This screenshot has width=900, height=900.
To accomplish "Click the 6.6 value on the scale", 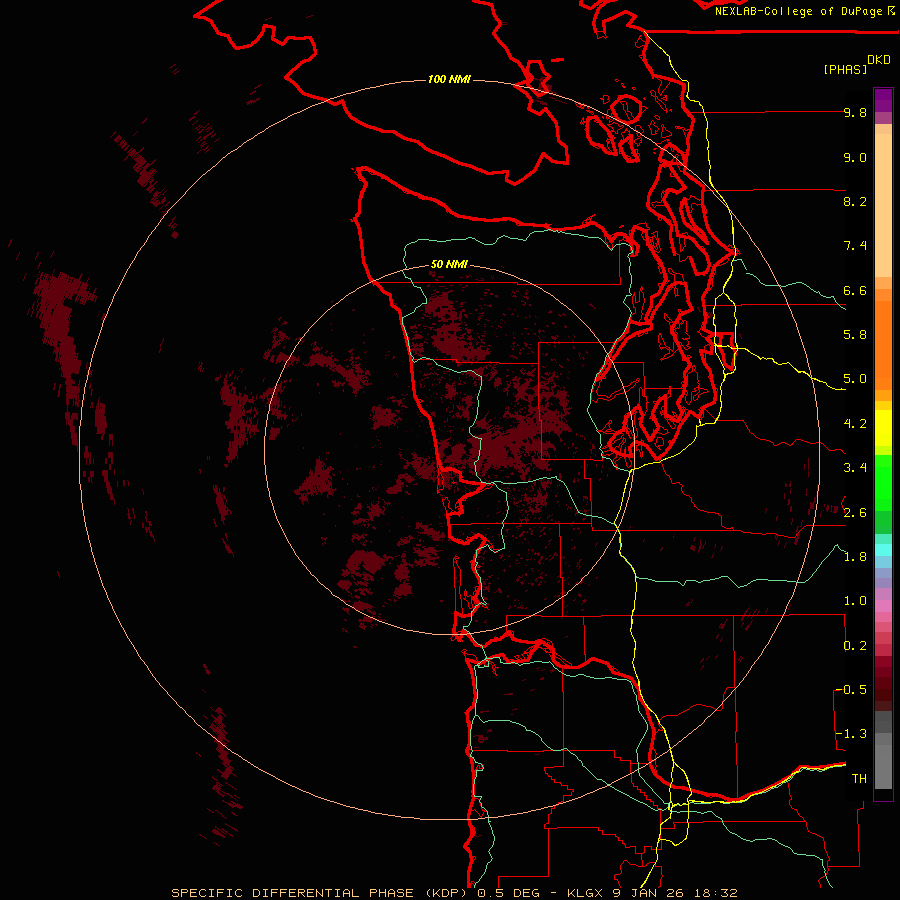I will (855, 290).
